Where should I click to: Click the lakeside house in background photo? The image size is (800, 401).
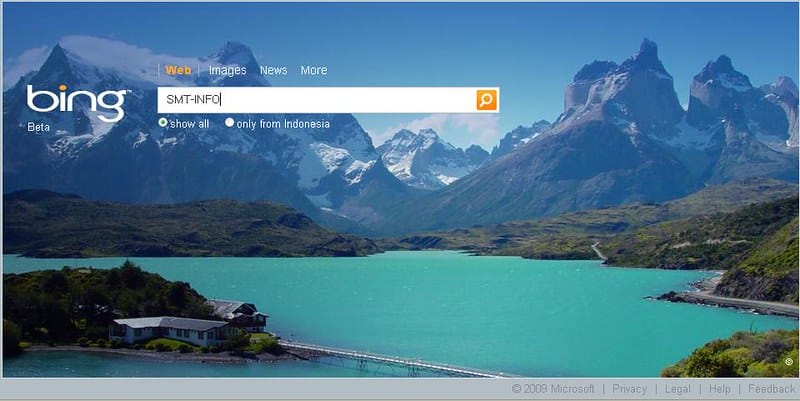(x=189, y=324)
